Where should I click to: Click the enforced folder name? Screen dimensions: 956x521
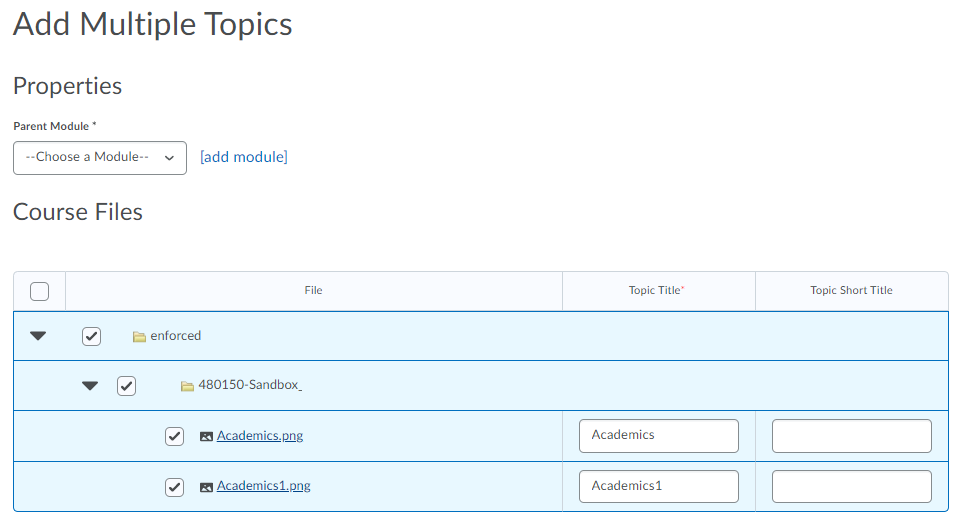click(176, 336)
